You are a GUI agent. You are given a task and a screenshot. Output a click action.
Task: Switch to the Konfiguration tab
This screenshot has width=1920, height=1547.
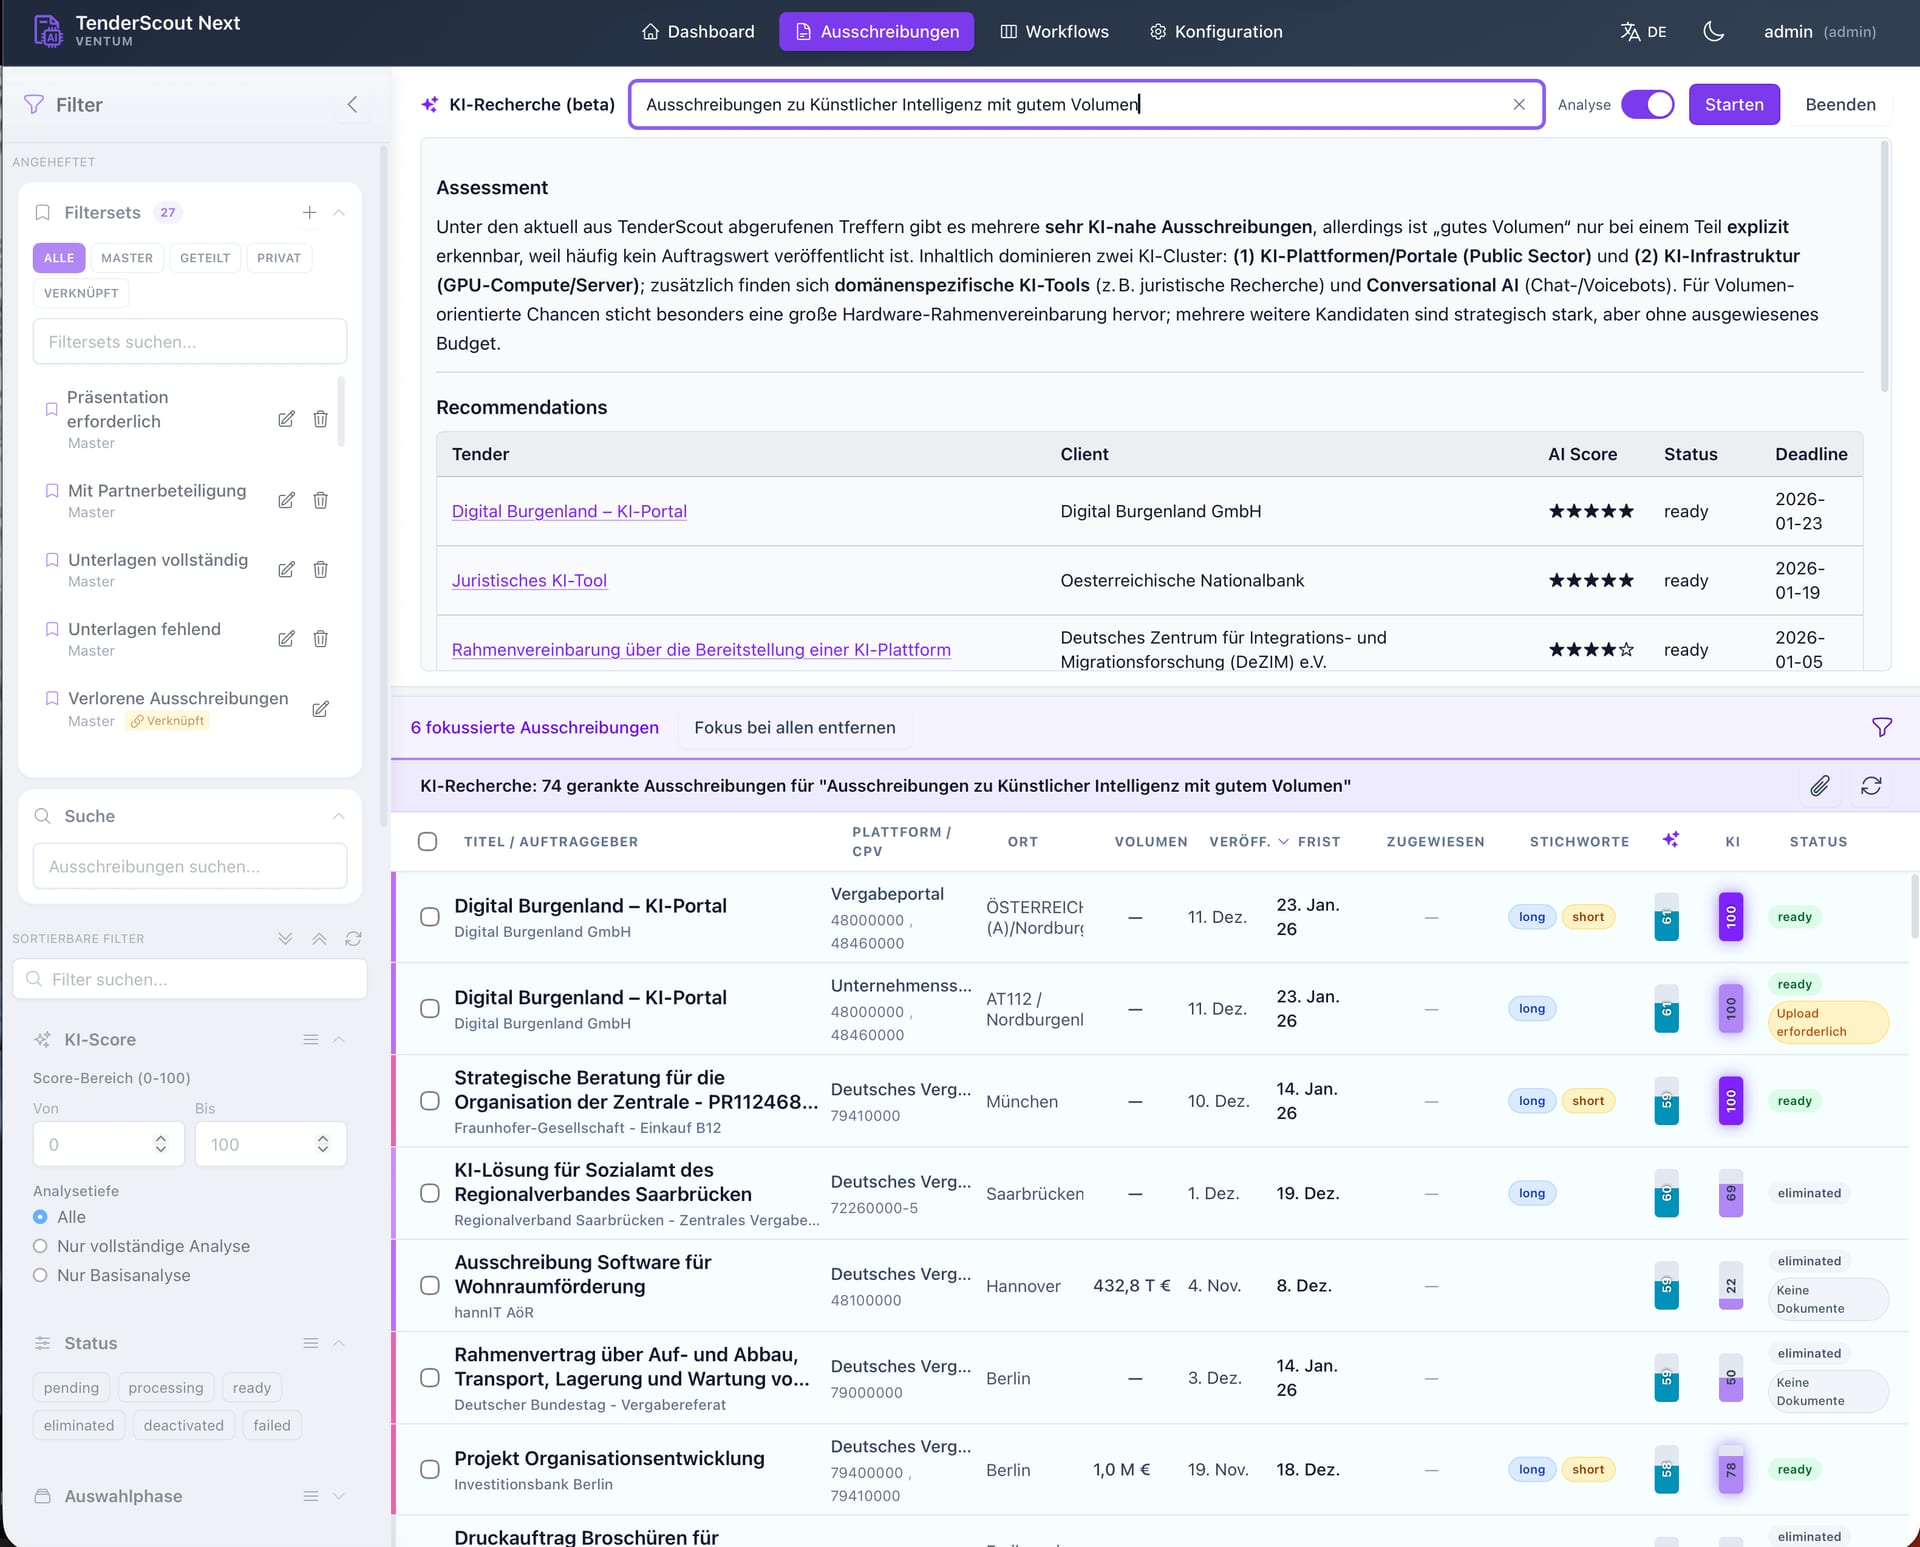(x=1215, y=31)
